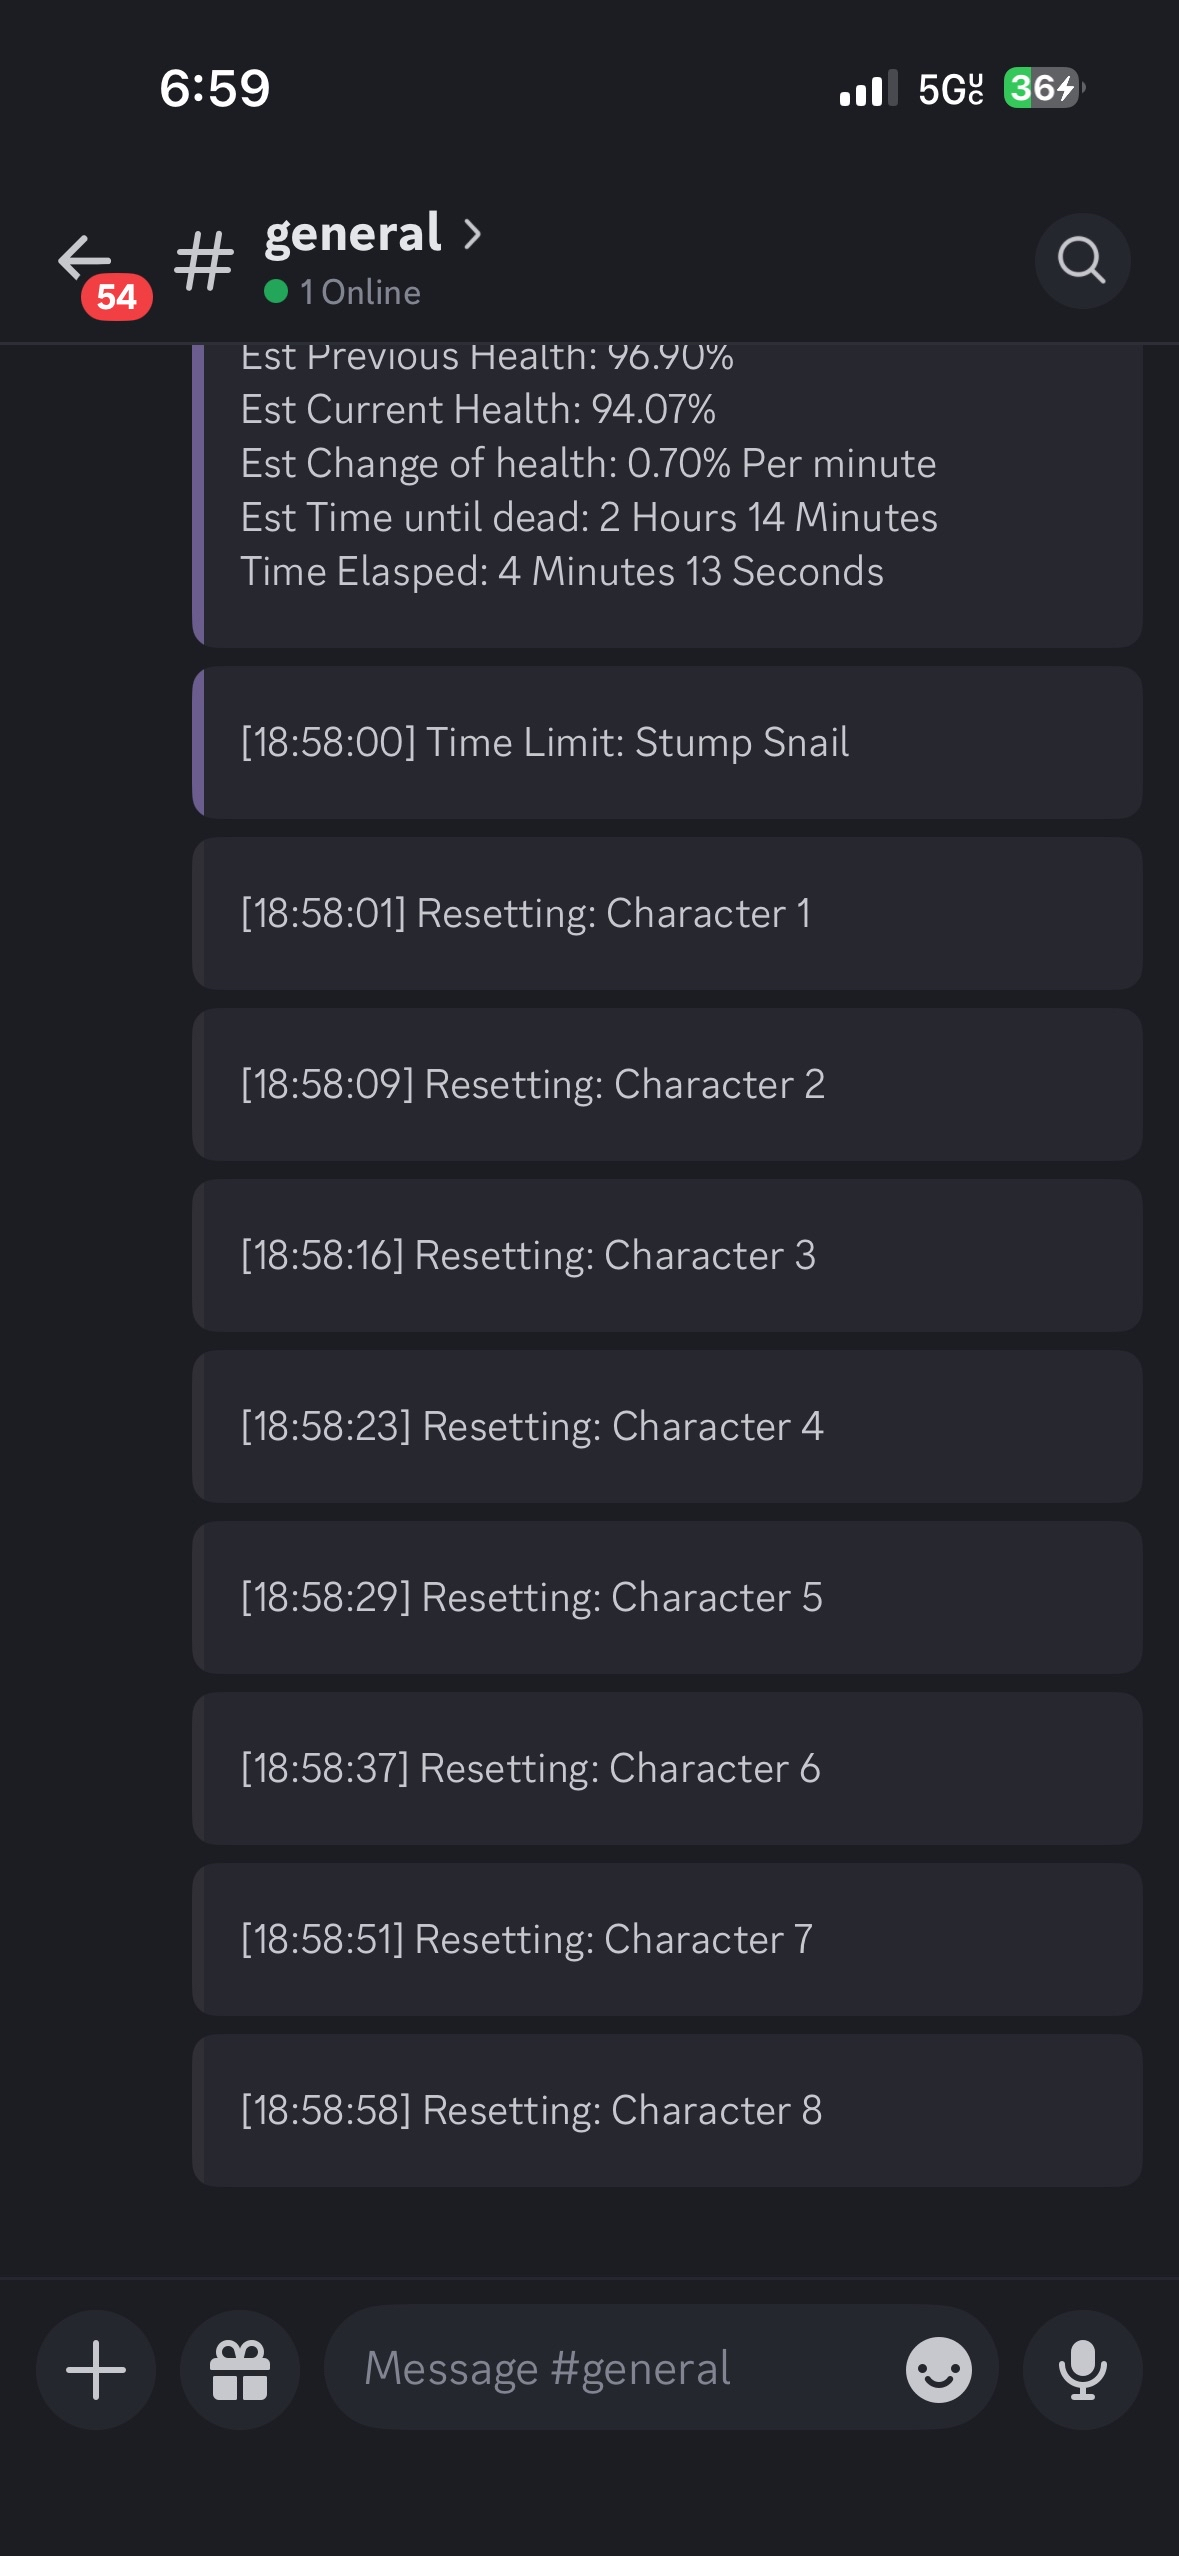Select the Resetting: Character 8 message

tap(667, 2111)
